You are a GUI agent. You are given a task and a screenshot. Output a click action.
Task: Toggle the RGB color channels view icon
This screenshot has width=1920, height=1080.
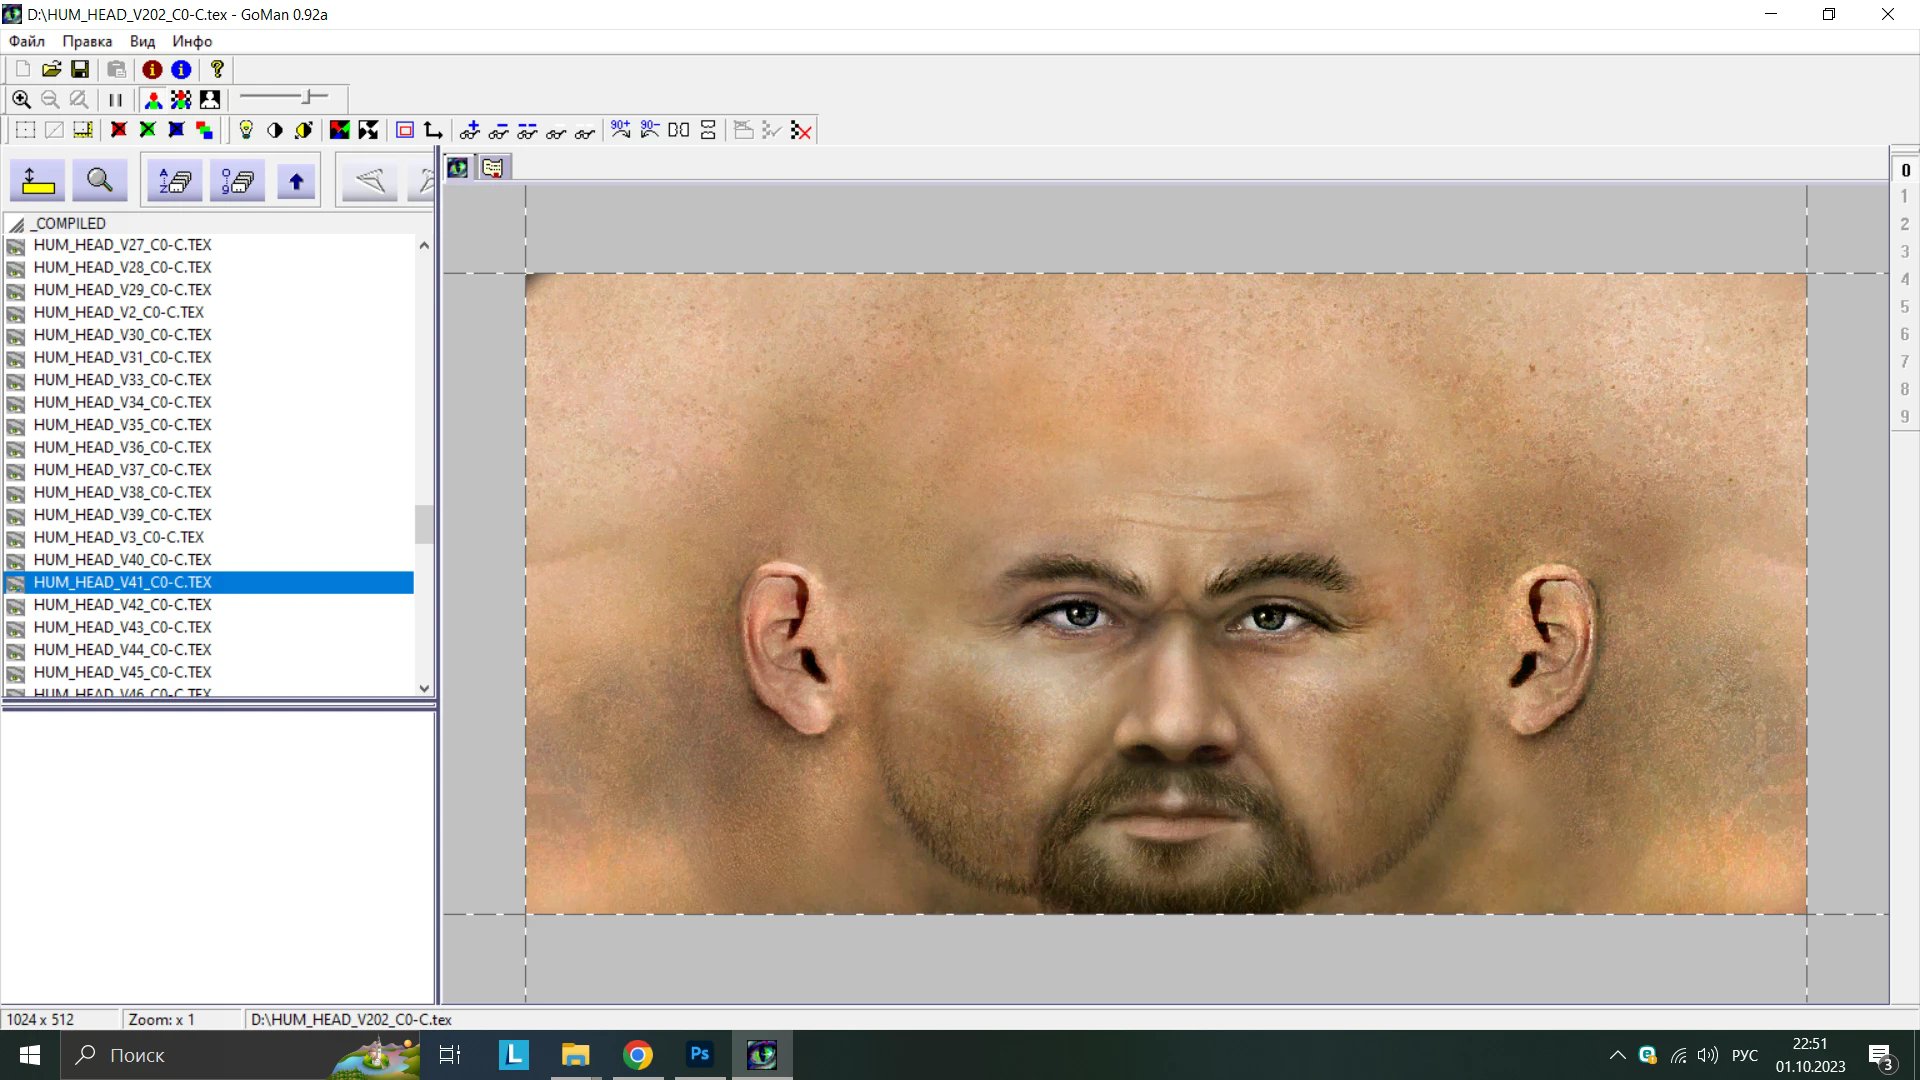[x=153, y=100]
